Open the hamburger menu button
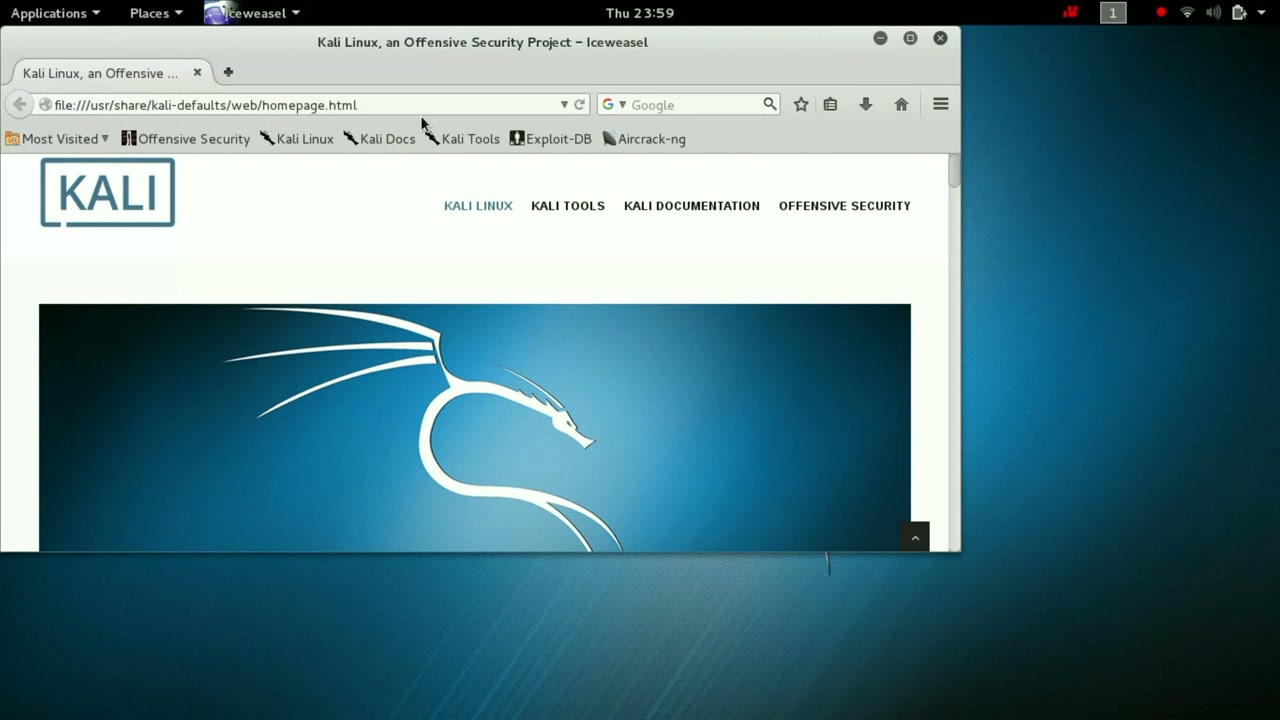The width and height of the screenshot is (1280, 720). [940, 104]
